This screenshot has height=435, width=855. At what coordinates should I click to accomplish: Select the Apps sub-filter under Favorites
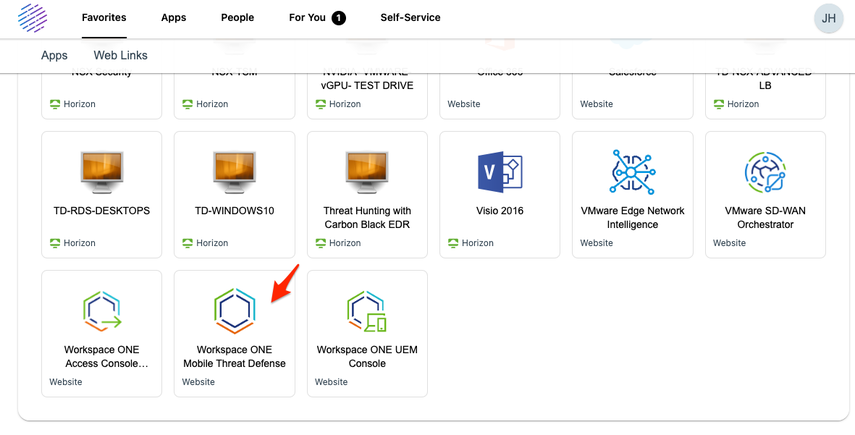[54, 56]
